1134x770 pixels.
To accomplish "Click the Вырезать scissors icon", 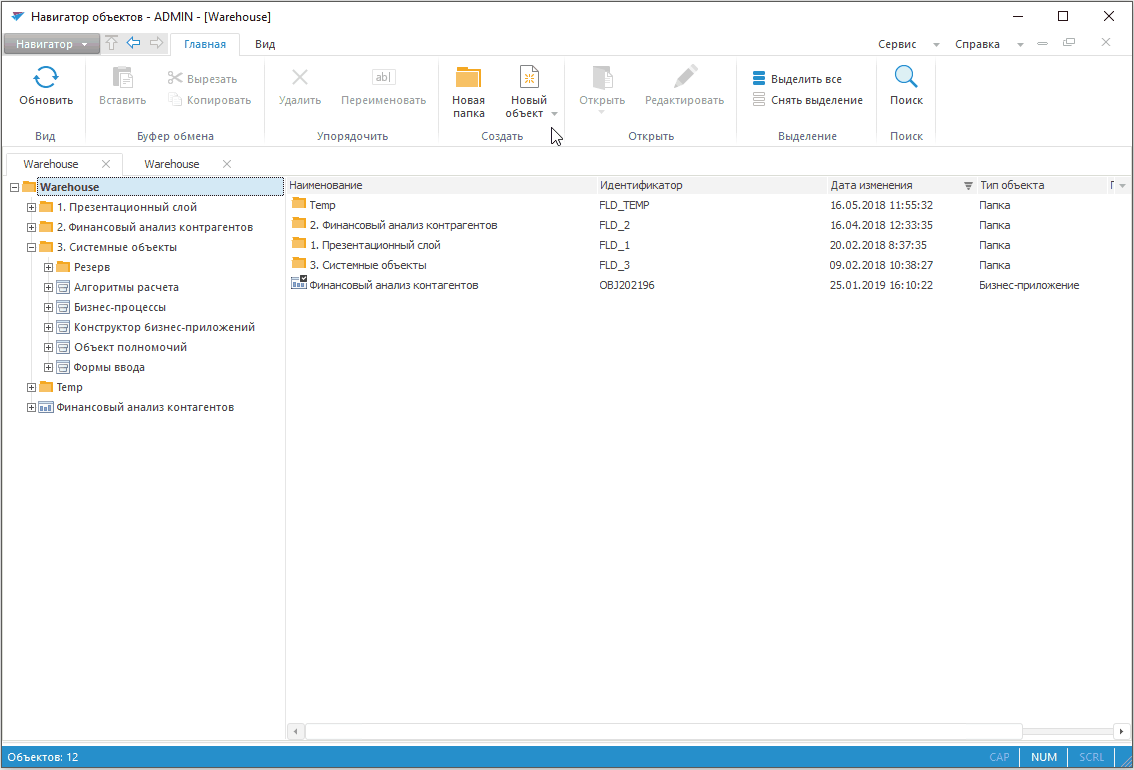I will coord(175,78).
